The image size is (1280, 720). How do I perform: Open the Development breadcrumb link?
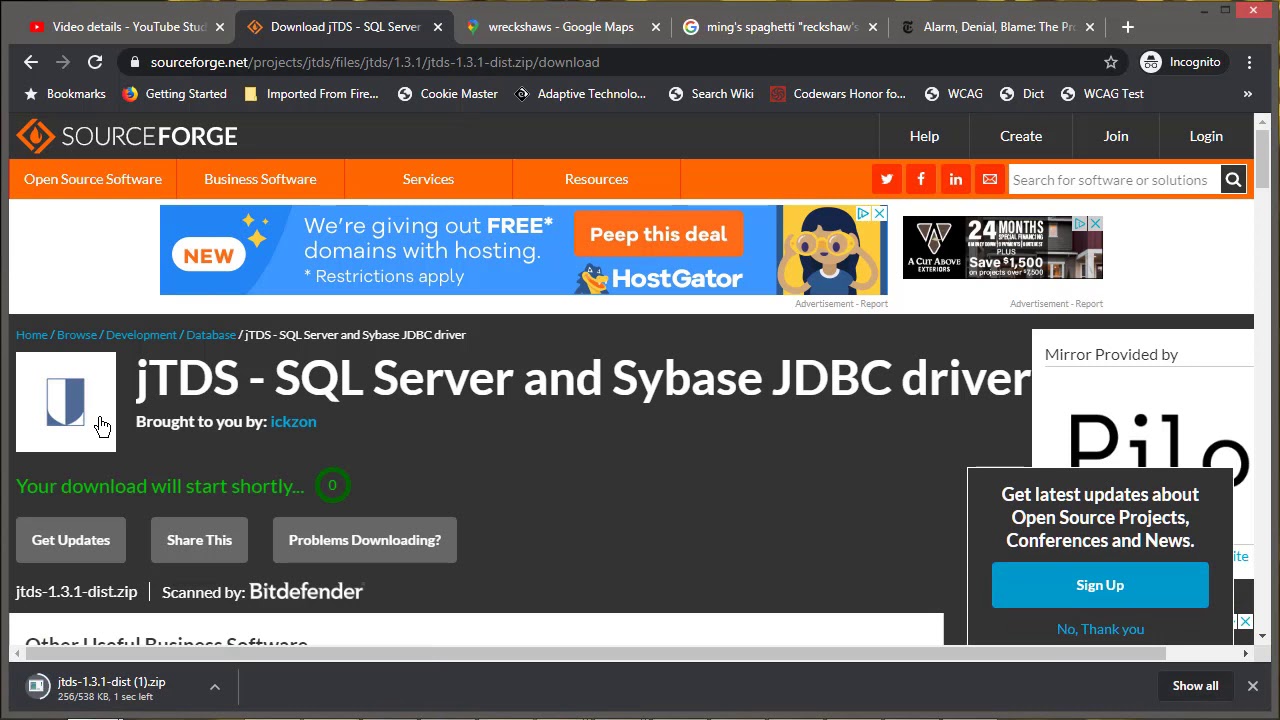click(x=141, y=335)
